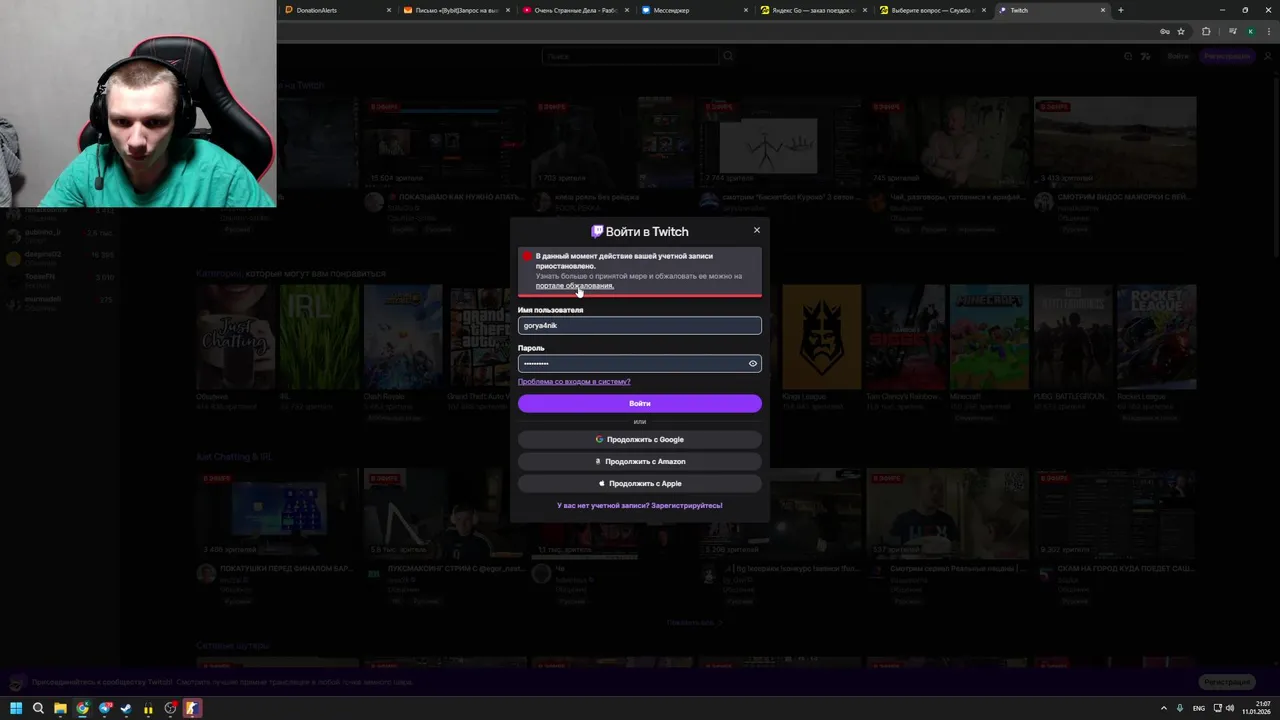
Task: Open the media control icon in toolbar
Action: (x=1232, y=31)
